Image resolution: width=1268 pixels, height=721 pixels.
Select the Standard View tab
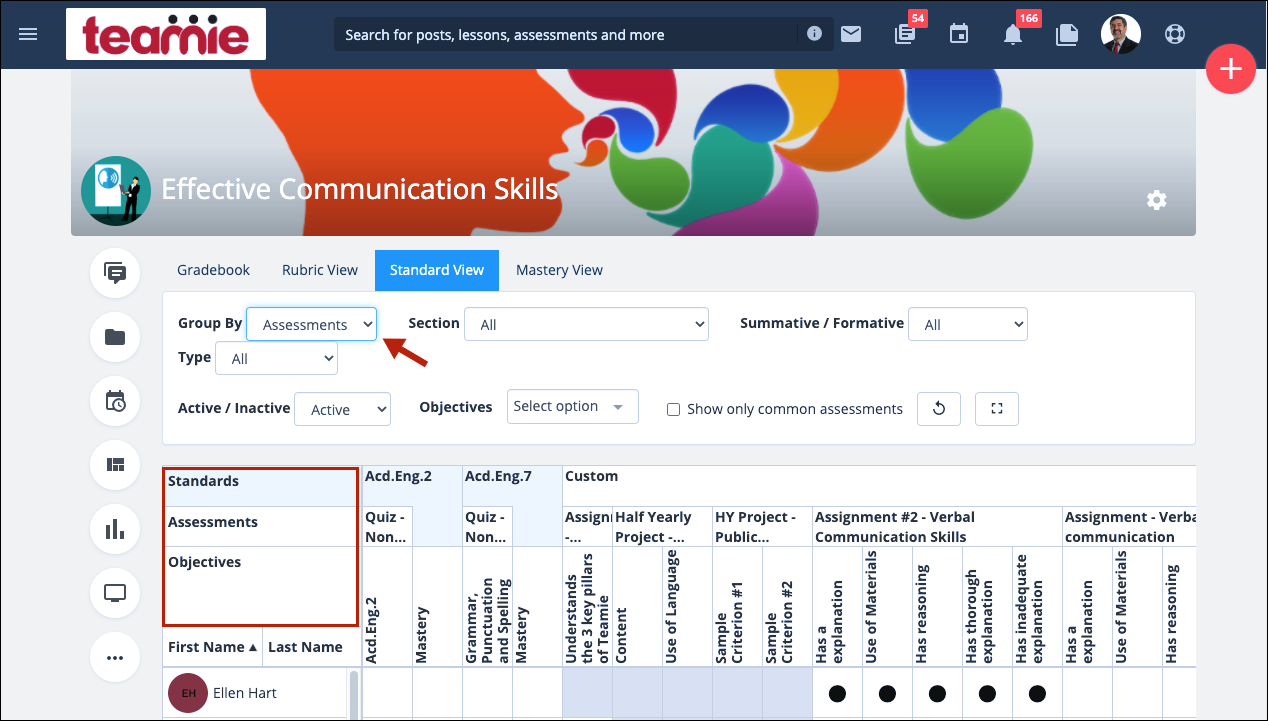[x=437, y=270]
